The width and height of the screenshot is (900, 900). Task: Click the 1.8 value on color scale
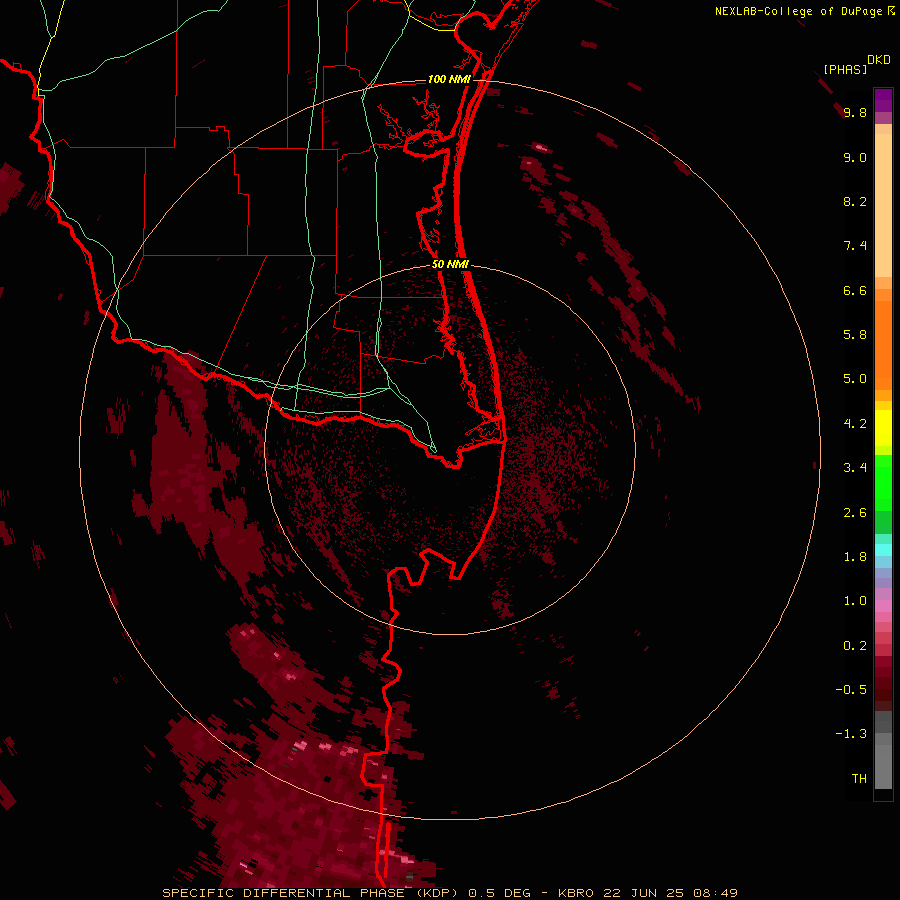[x=855, y=557]
